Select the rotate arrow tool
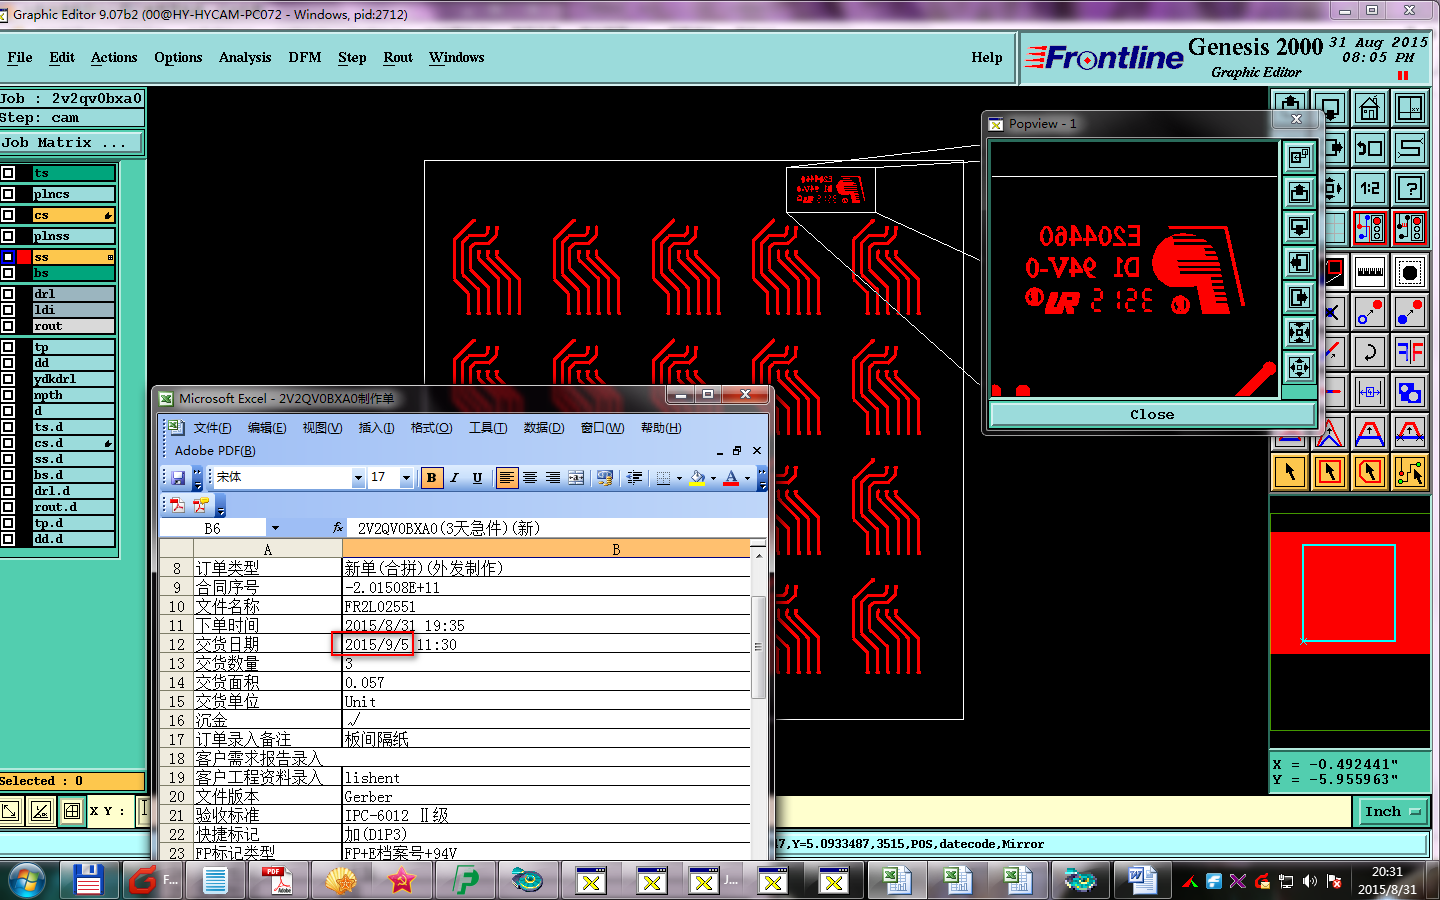Screen dimensions: 1440x900 pyautogui.click(x=1369, y=351)
